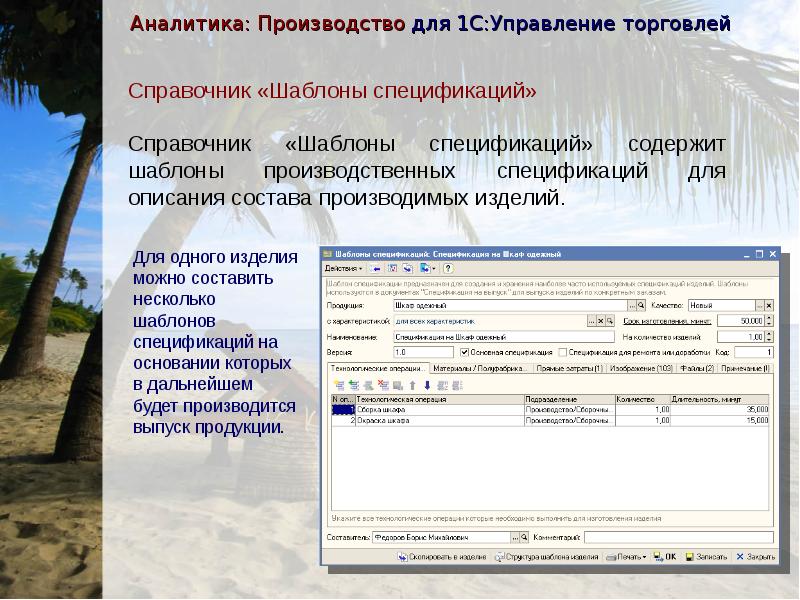
Task: Click the Срок изготовления spinner control
Action: [767, 321]
